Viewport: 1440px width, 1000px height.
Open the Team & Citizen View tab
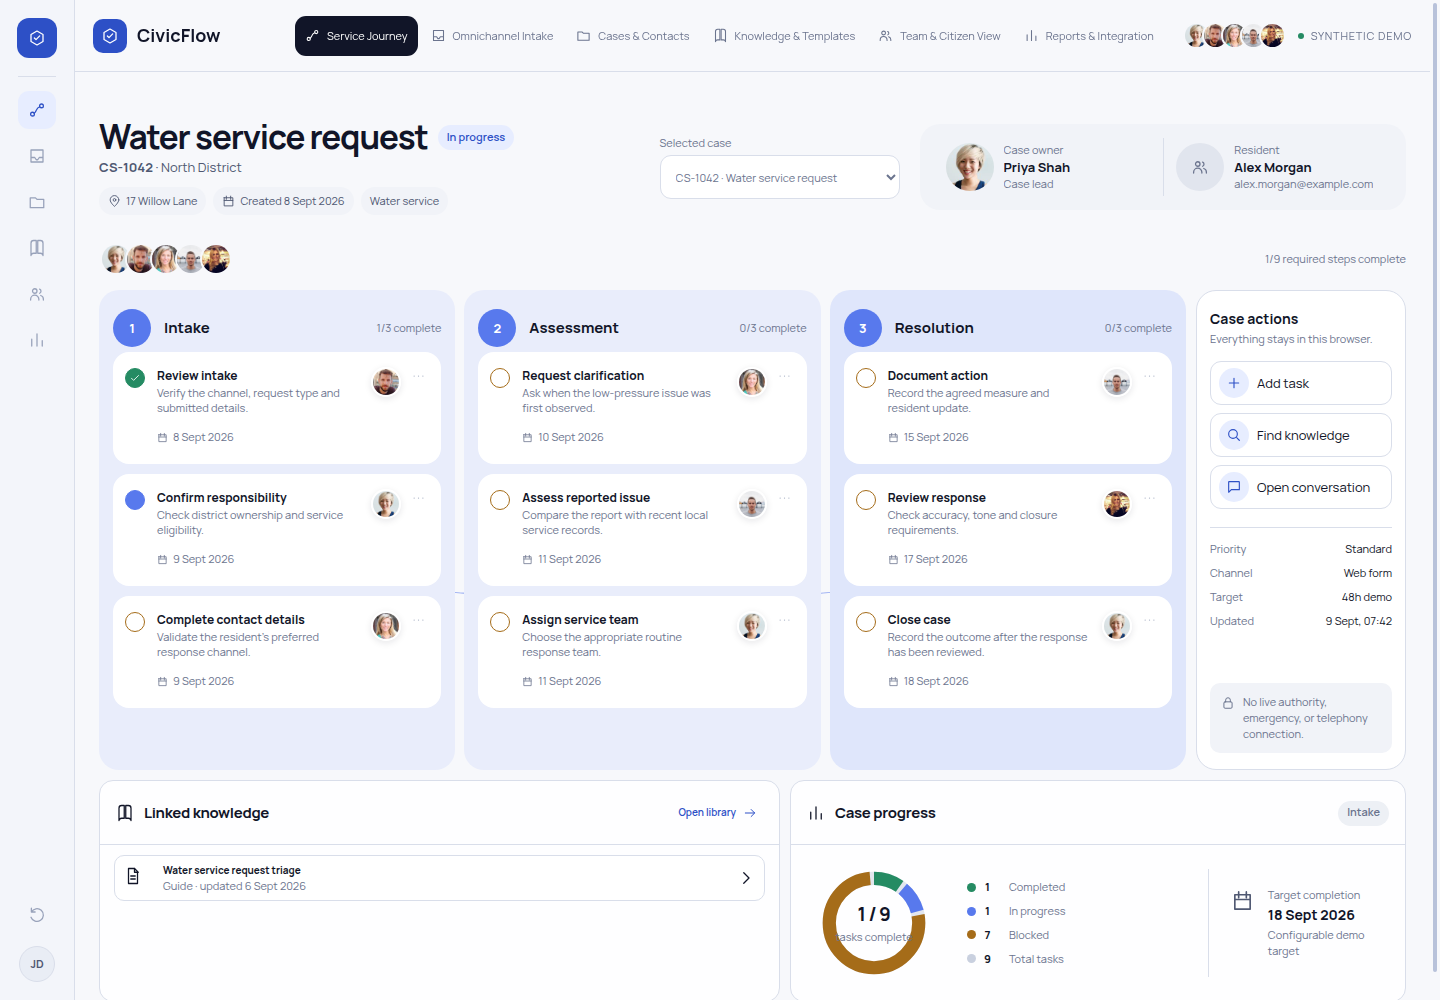(x=940, y=36)
